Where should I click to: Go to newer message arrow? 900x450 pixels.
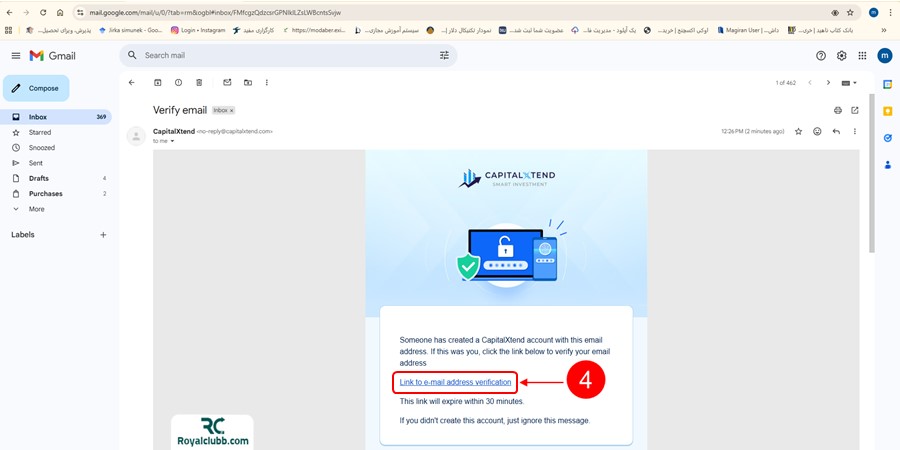[810, 83]
